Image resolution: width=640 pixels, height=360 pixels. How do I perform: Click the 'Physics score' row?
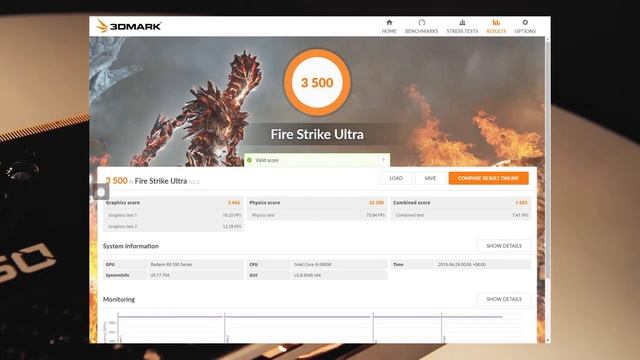click(x=317, y=202)
